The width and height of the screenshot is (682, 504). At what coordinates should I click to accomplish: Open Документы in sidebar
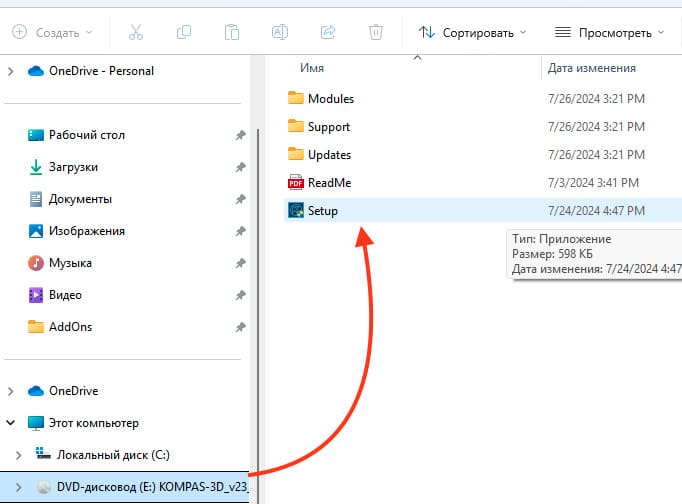(x=70, y=199)
